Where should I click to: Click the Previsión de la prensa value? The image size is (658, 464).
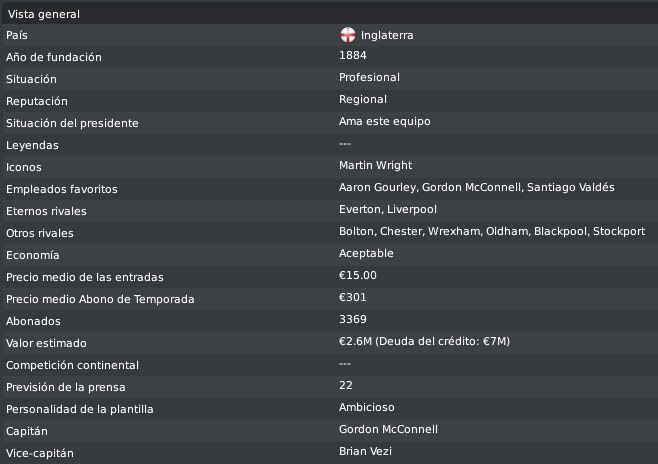pos(345,385)
